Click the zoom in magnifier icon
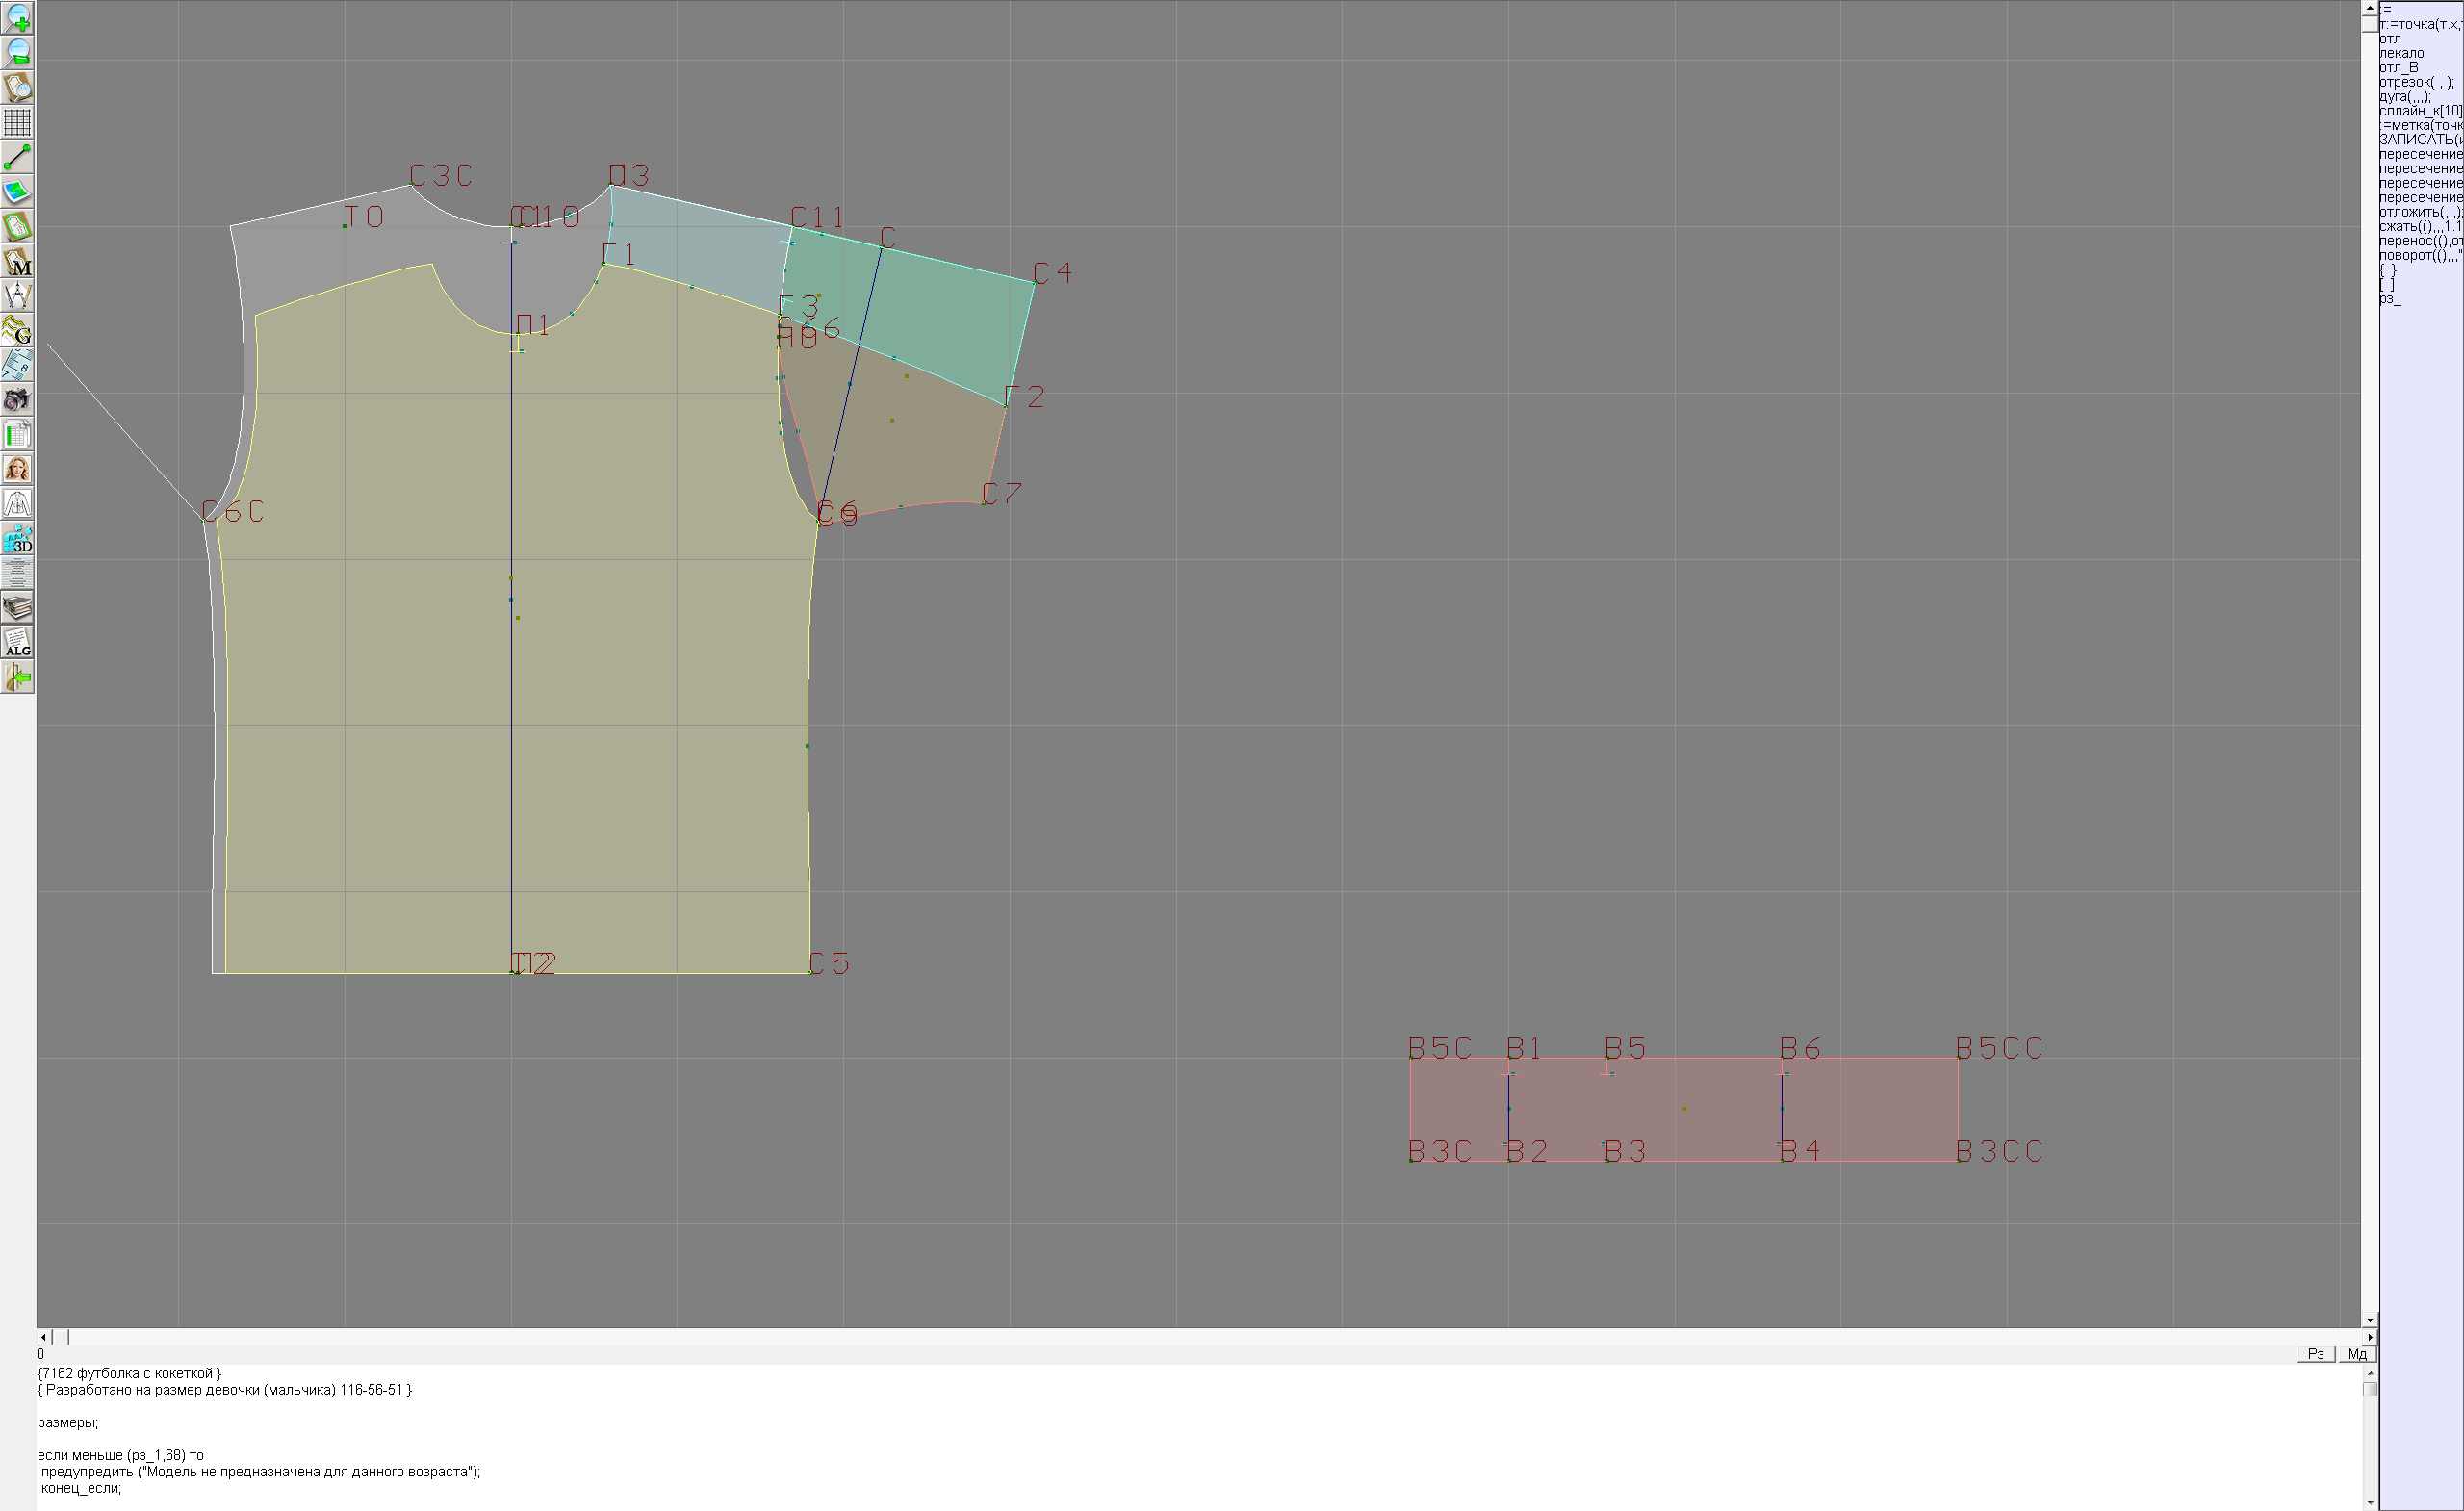Viewport: 2464px width, 1511px height. click(17, 18)
